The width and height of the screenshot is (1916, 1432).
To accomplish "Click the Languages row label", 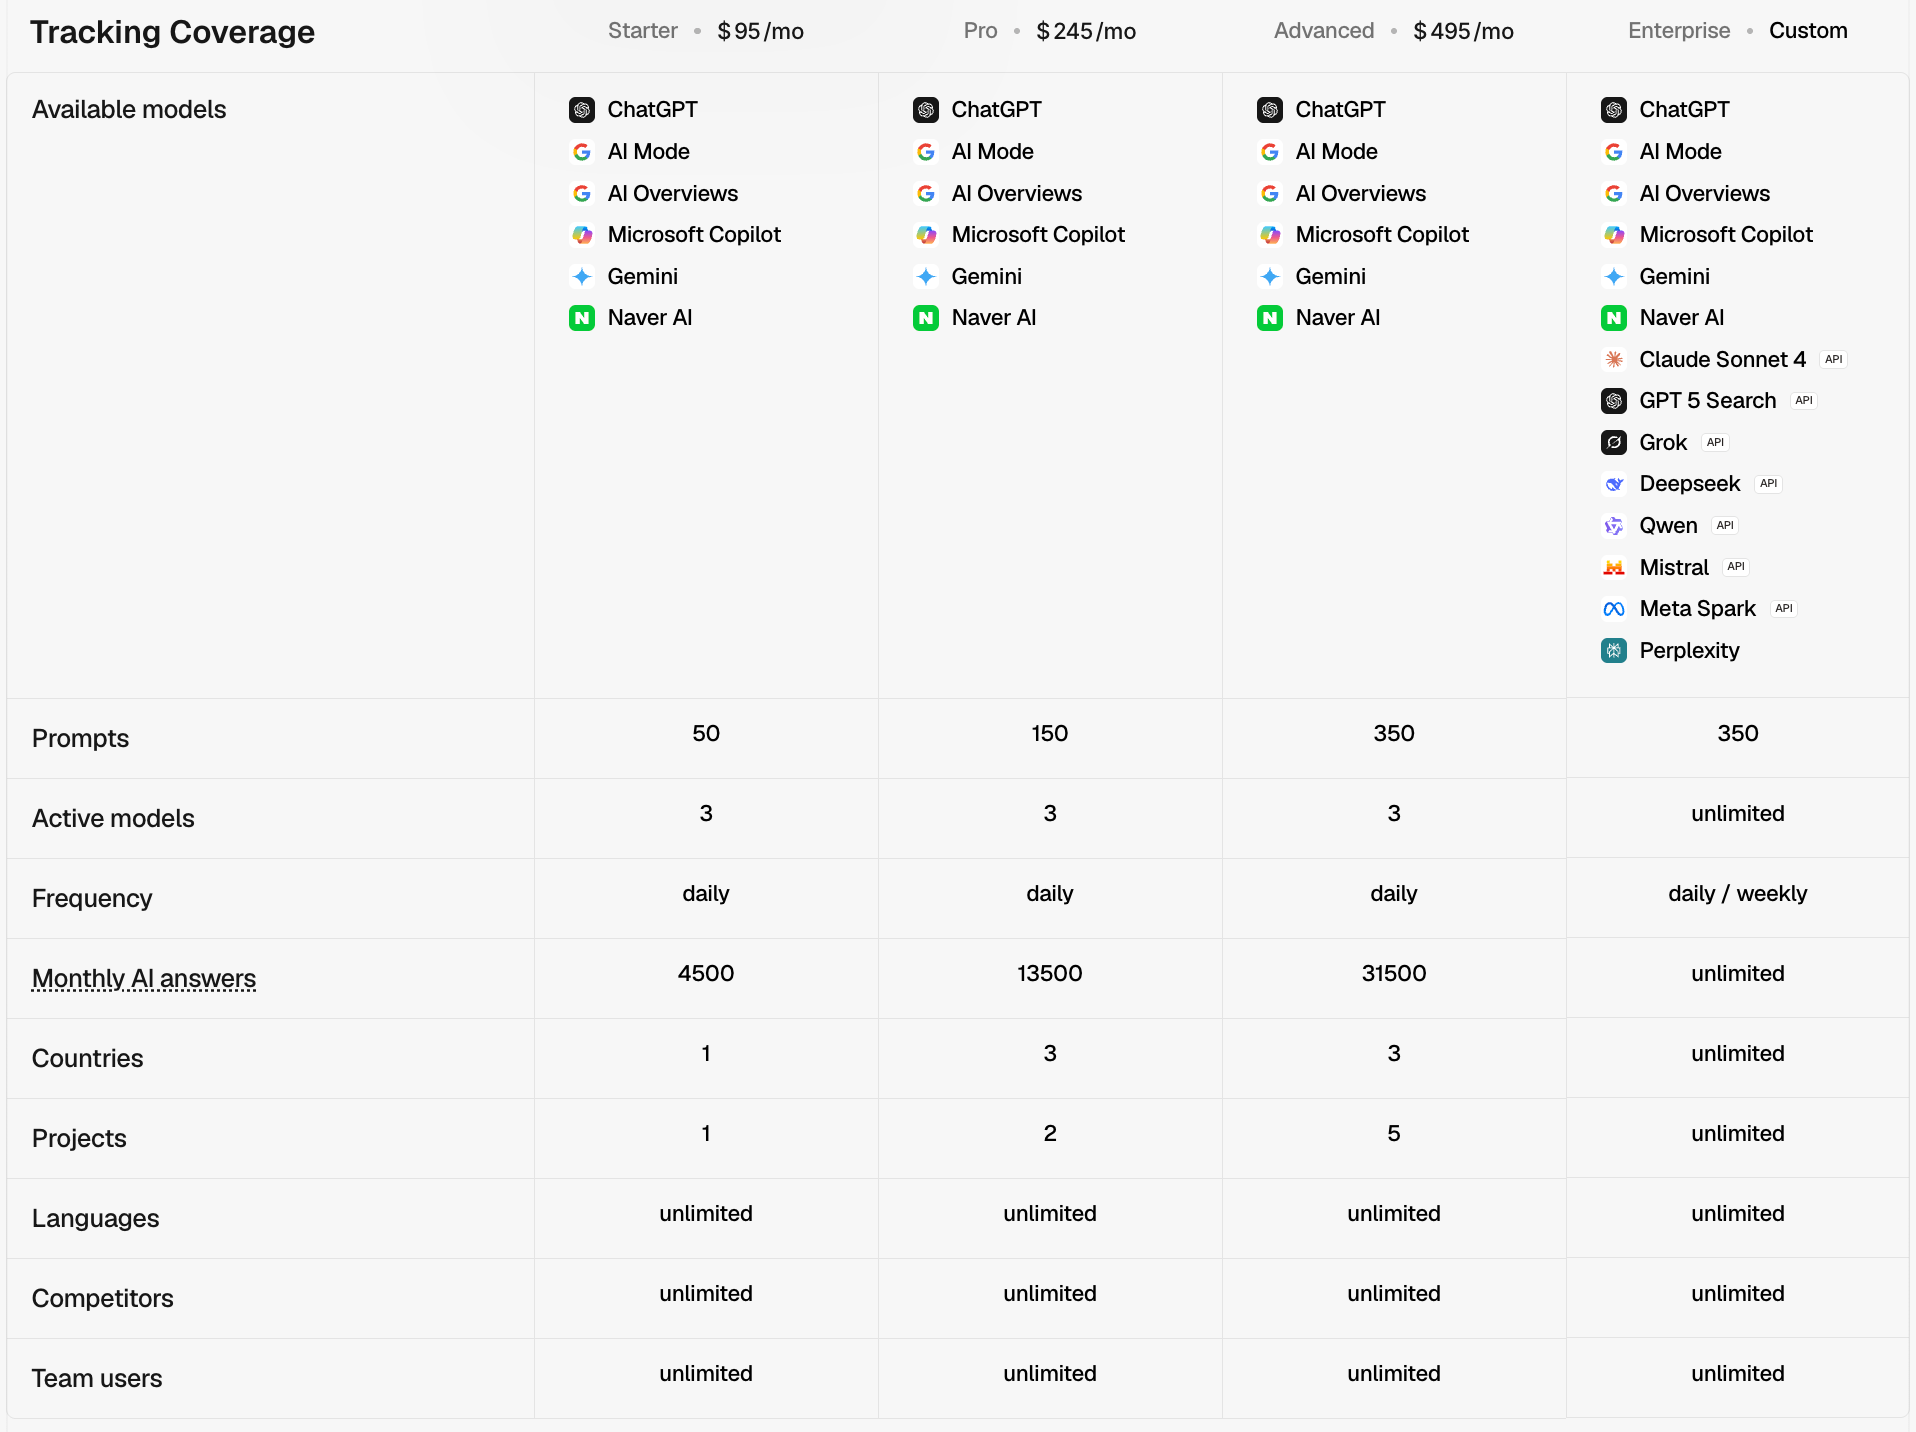I will [x=96, y=1219].
